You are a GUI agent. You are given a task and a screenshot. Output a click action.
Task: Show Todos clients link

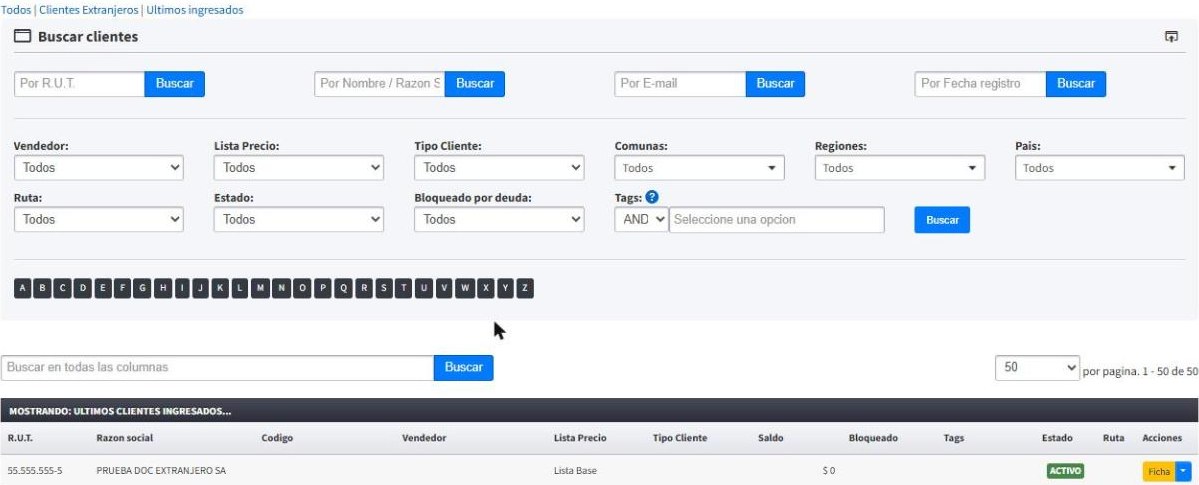click(16, 10)
